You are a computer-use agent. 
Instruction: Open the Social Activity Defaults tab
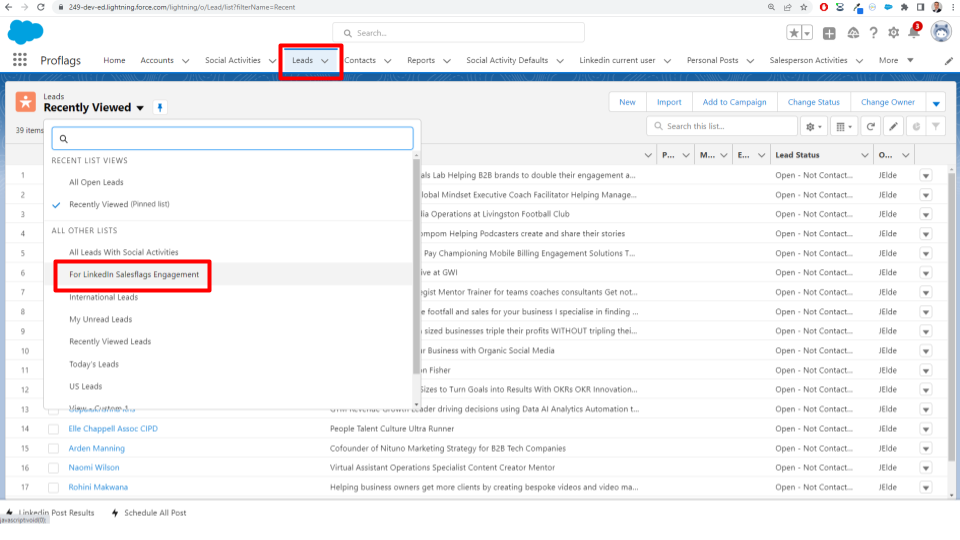(507, 60)
